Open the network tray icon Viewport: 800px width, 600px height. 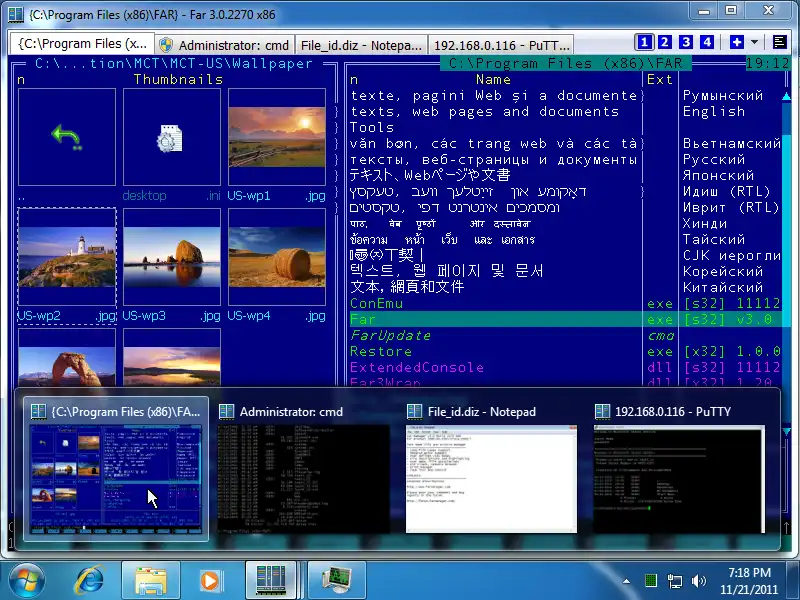(674, 581)
